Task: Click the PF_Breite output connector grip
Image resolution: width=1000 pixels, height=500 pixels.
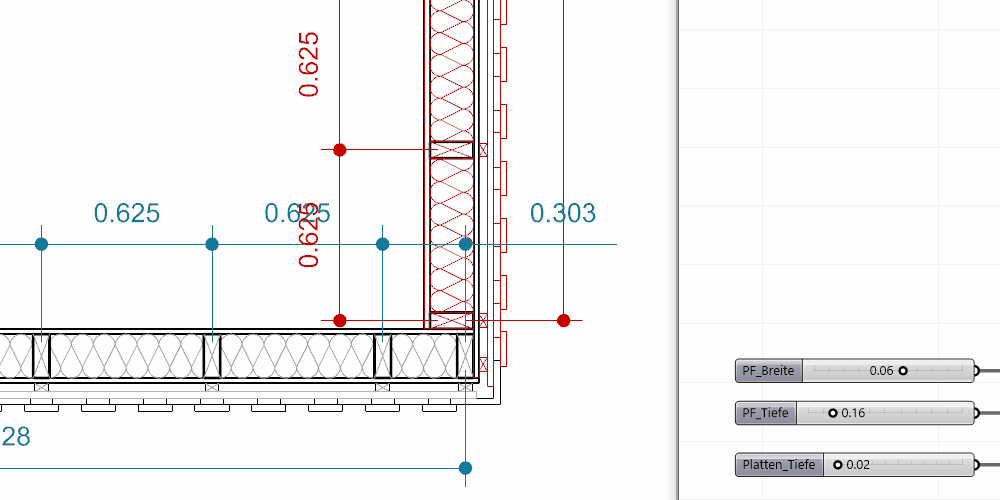Action: coord(976,371)
